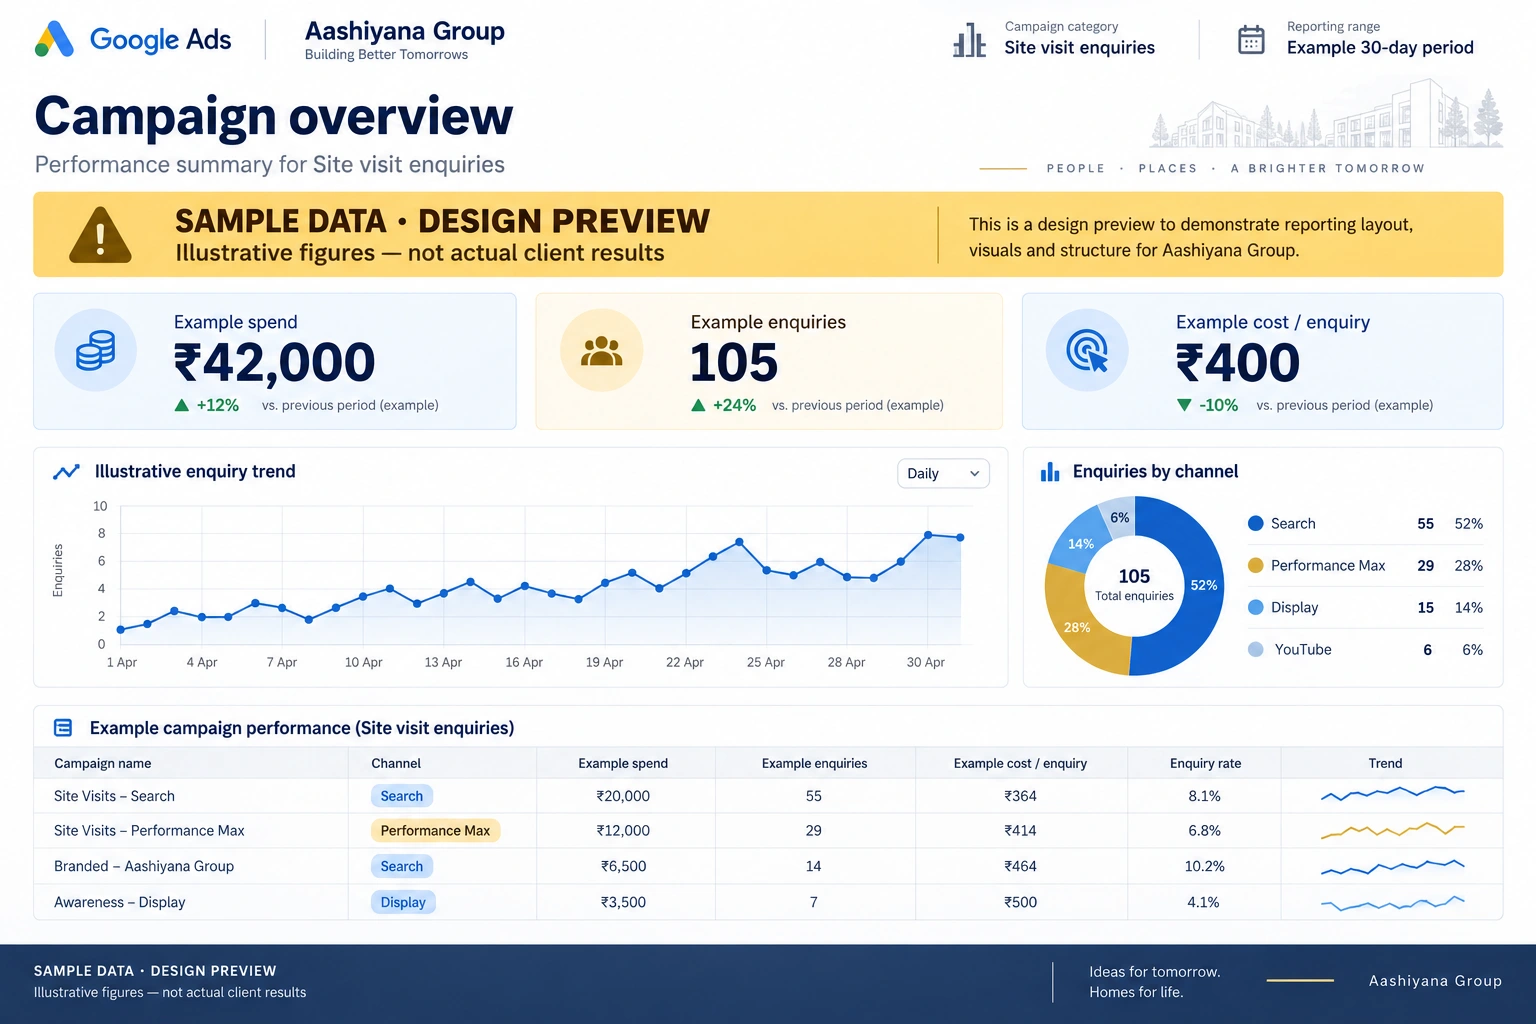The height and width of the screenshot is (1024, 1536).
Task: Click the 28% Performance Max donut segment
Action: click(x=1078, y=628)
